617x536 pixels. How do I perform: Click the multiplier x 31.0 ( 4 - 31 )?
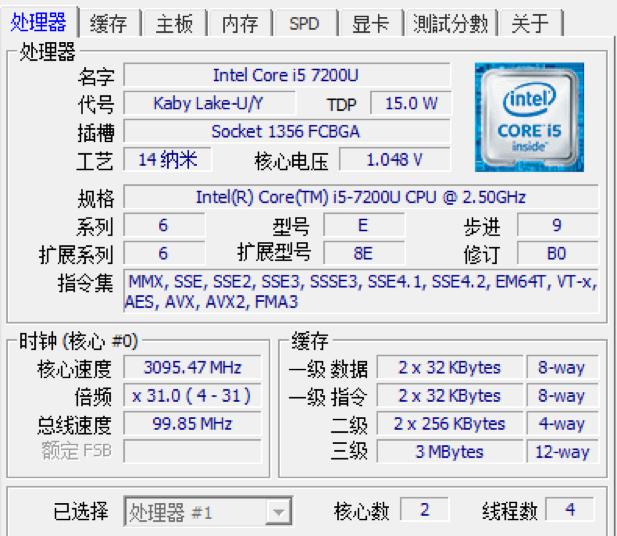[192, 396]
